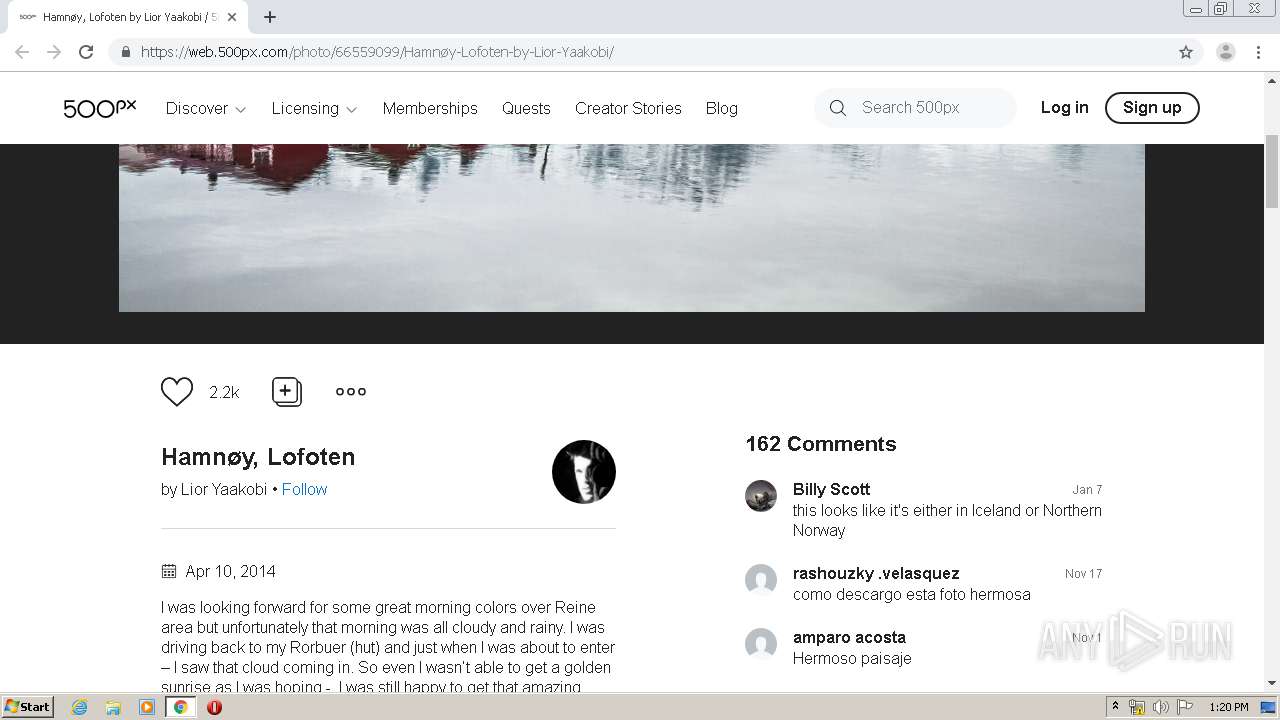Click the Chrome taskbar icon
The image size is (1280, 720).
coord(181,707)
